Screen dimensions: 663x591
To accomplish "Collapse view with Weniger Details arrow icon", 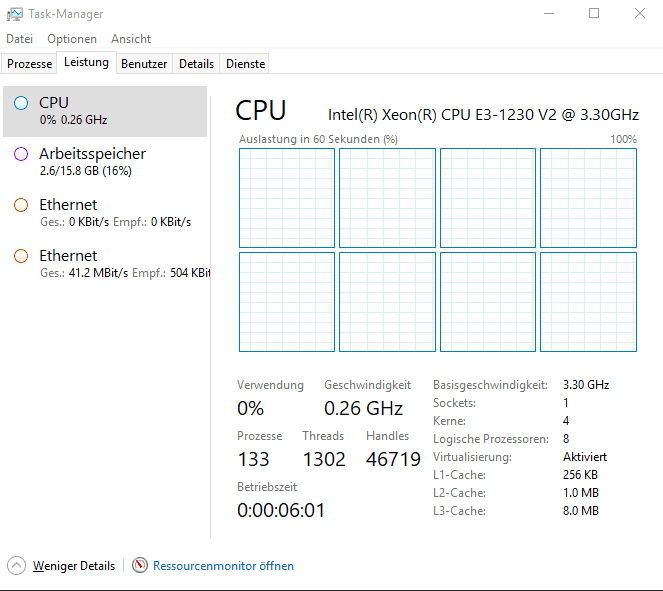I will [16, 566].
